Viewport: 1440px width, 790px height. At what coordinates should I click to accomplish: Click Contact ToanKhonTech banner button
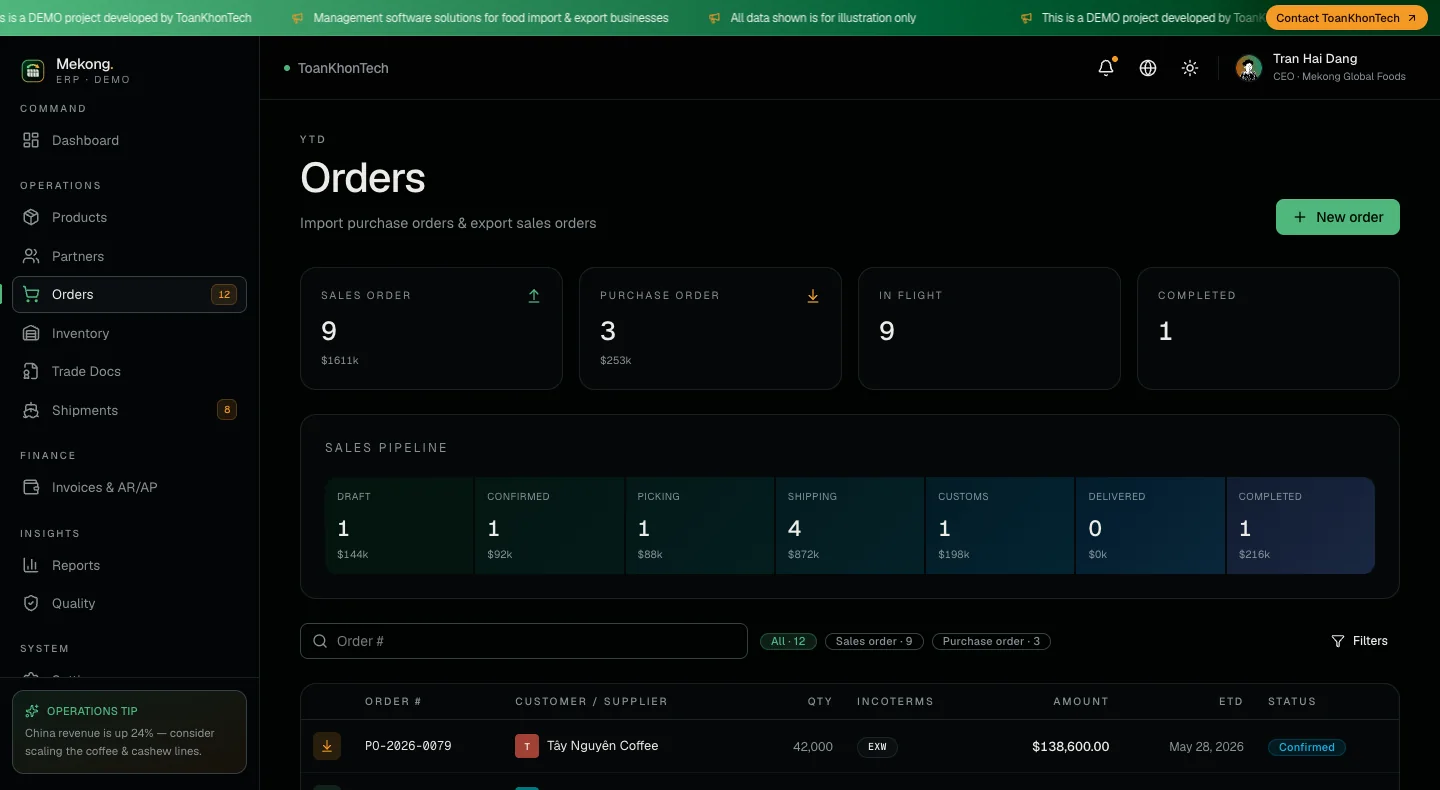(x=1346, y=18)
